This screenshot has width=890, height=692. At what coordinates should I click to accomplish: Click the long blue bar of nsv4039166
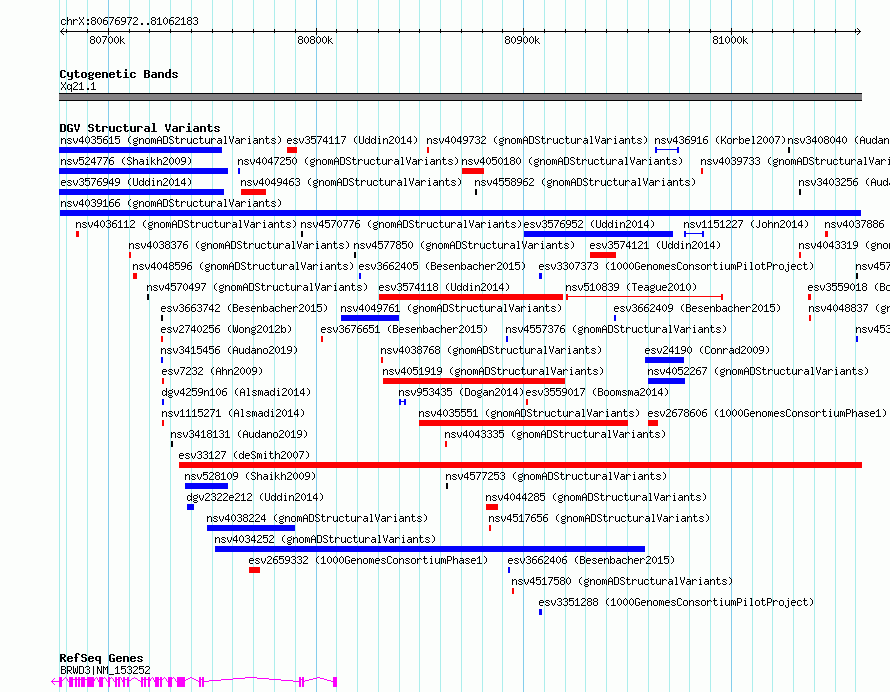(460, 213)
